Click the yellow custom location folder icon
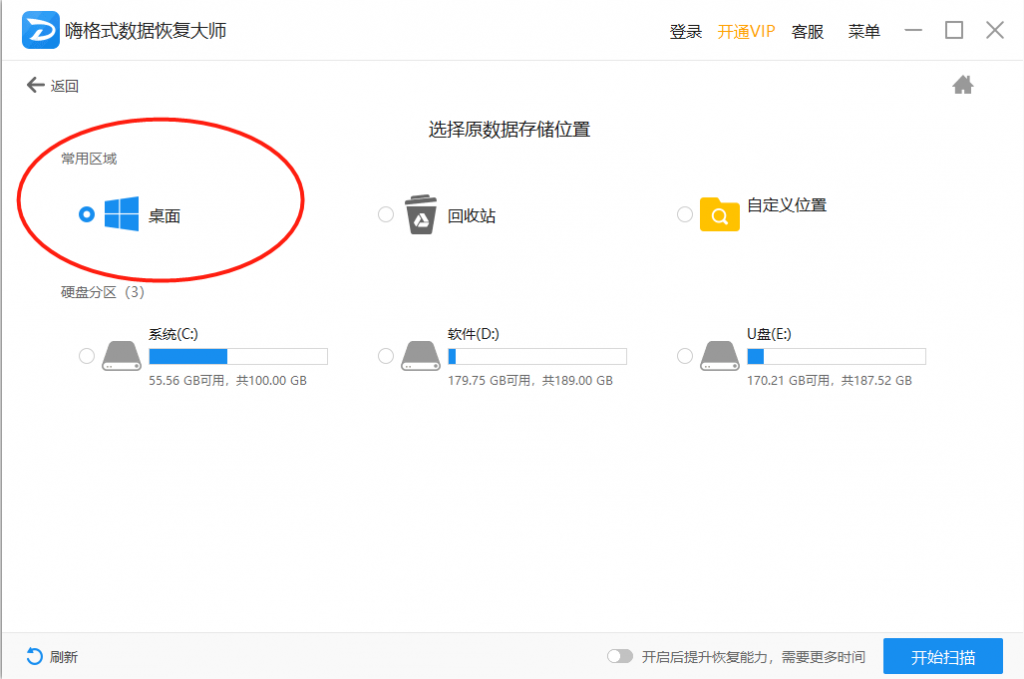 720,214
